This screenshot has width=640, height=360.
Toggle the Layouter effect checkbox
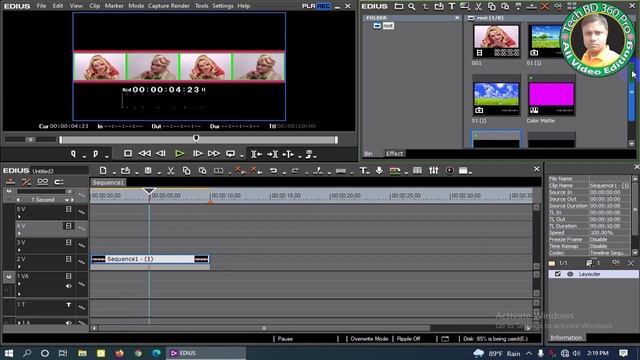558,274
